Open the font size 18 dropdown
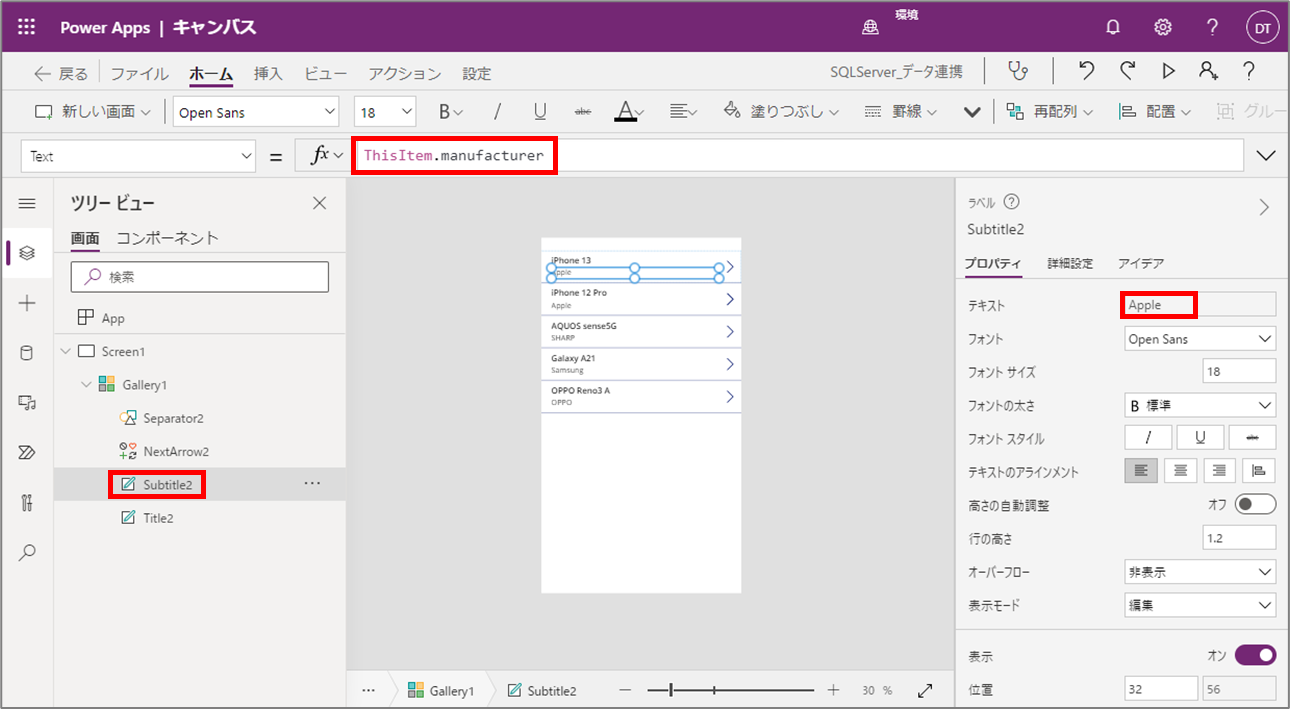The width and height of the screenshot is (1290, 709). tap(385, 112)
